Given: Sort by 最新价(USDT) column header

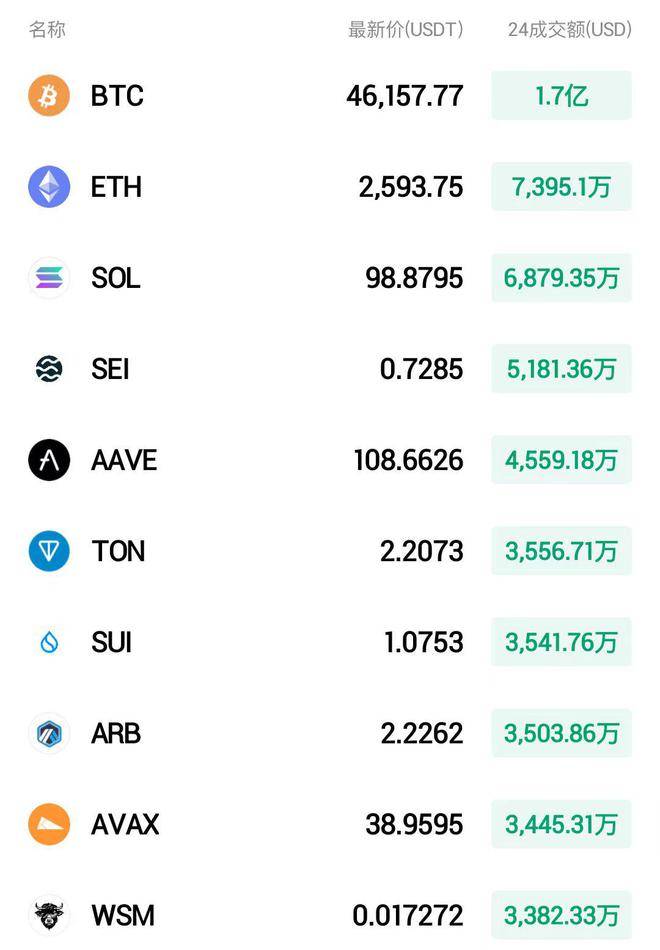Looking at the screenshot, I should click(405, 29).
